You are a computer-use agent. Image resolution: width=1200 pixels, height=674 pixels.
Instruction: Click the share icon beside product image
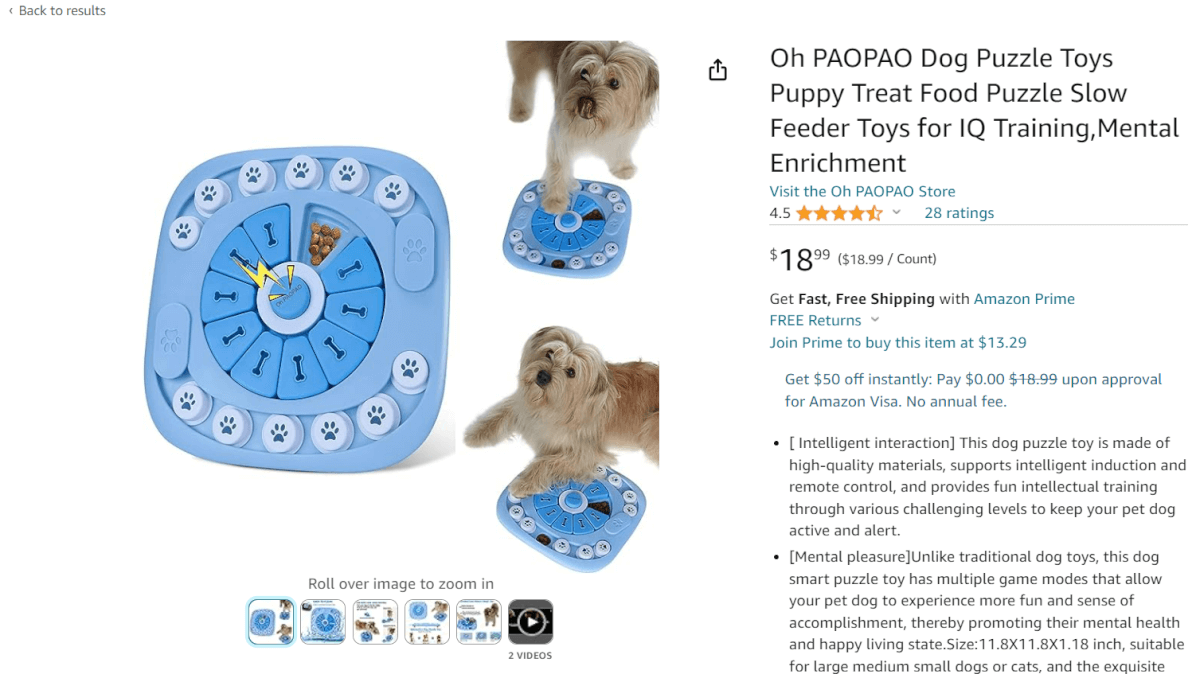717,69
